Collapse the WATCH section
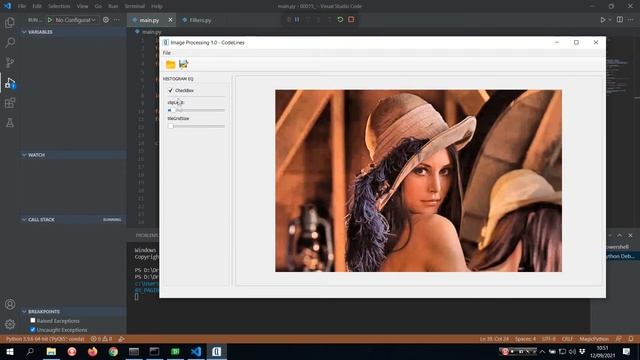 (x=73, y=155)
